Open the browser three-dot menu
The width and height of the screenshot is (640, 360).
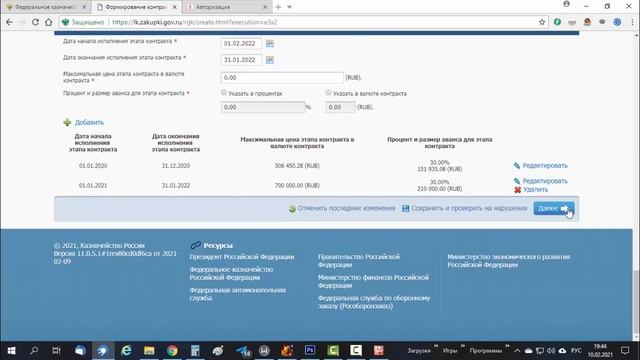(632, 22)
